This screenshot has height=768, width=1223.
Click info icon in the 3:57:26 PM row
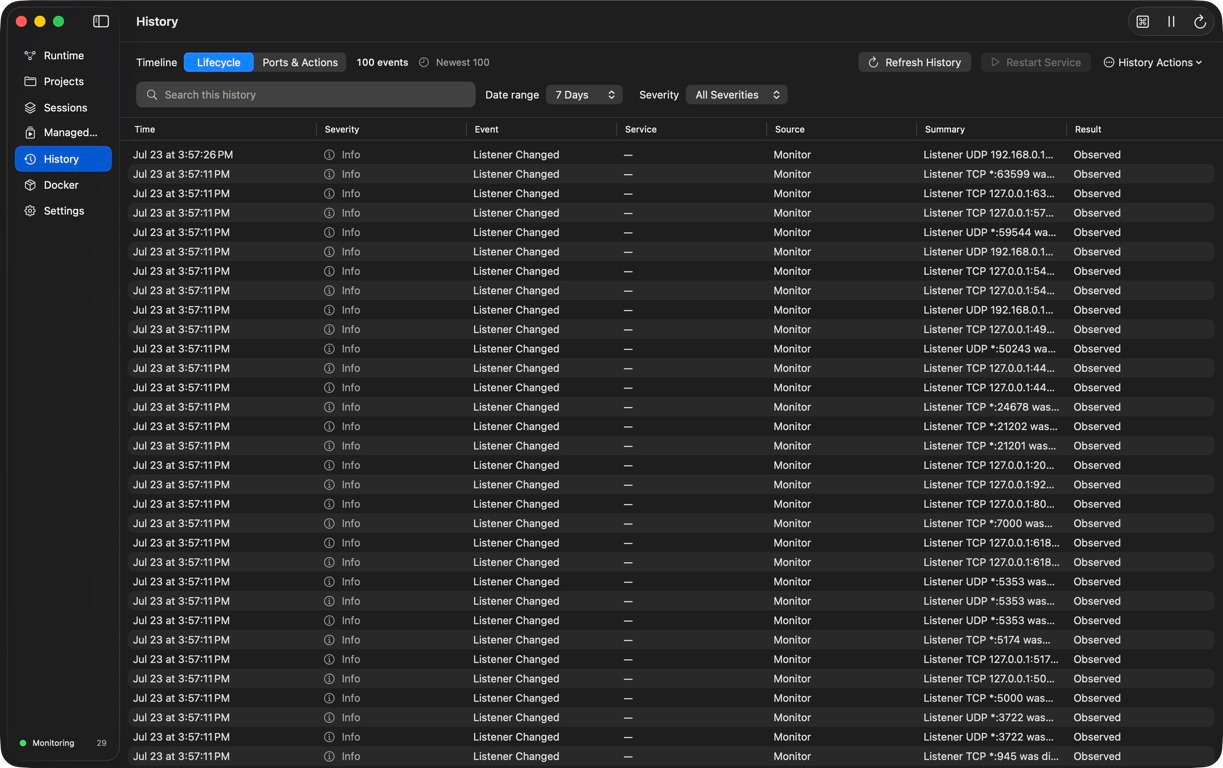(329, 155)
